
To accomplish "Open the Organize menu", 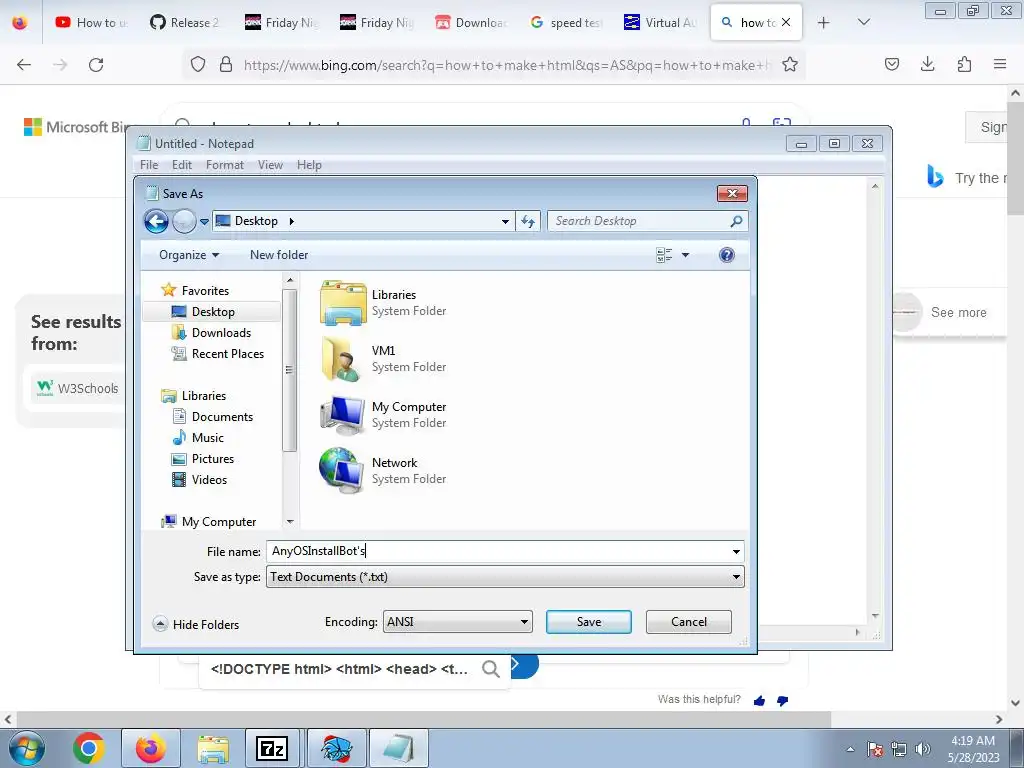I will [189, 255].
